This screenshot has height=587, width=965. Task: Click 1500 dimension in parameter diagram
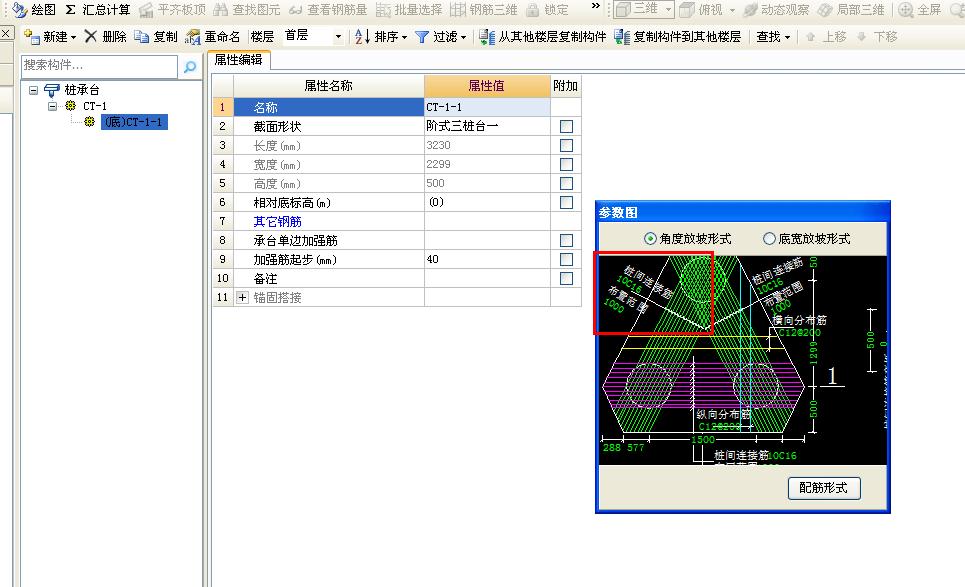tap(703, 440)
